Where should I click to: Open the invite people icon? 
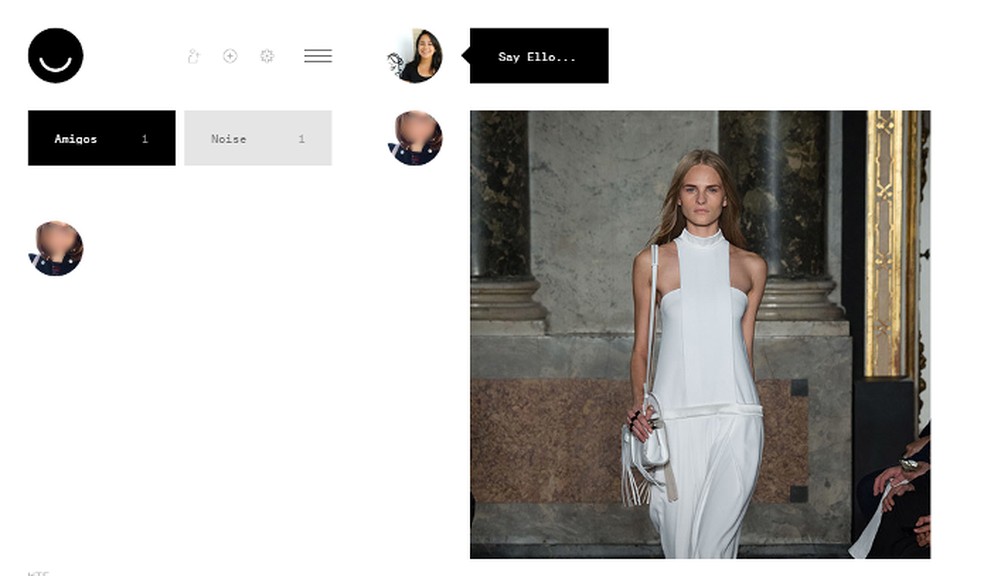[193, 56]
